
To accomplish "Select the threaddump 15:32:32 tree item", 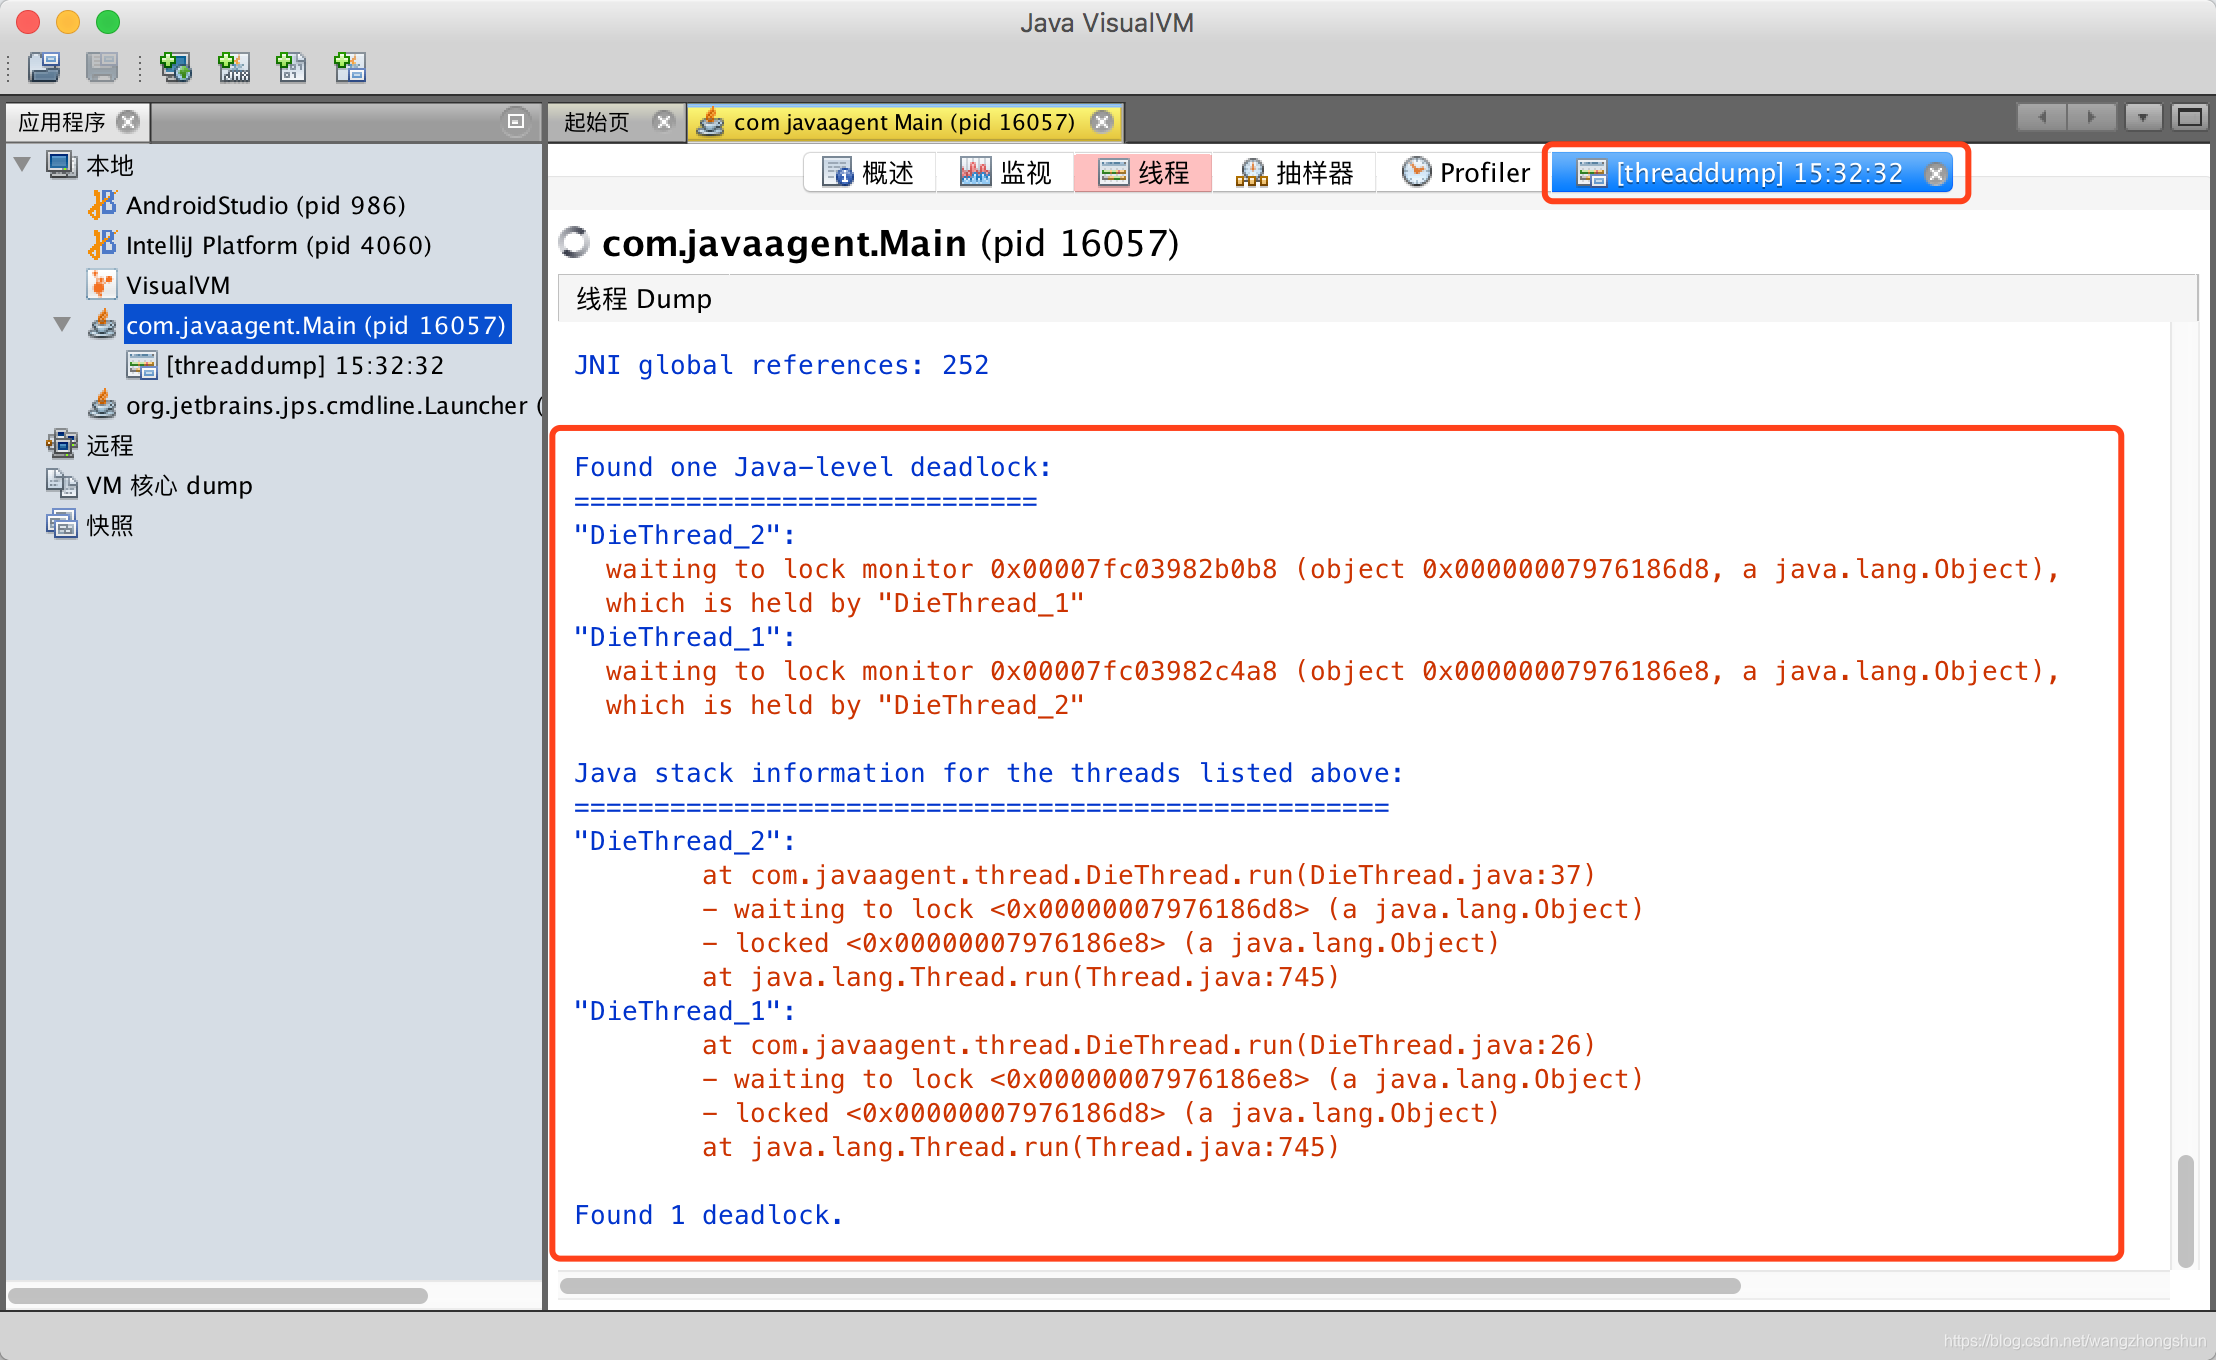I will click(x=304, y=365).
